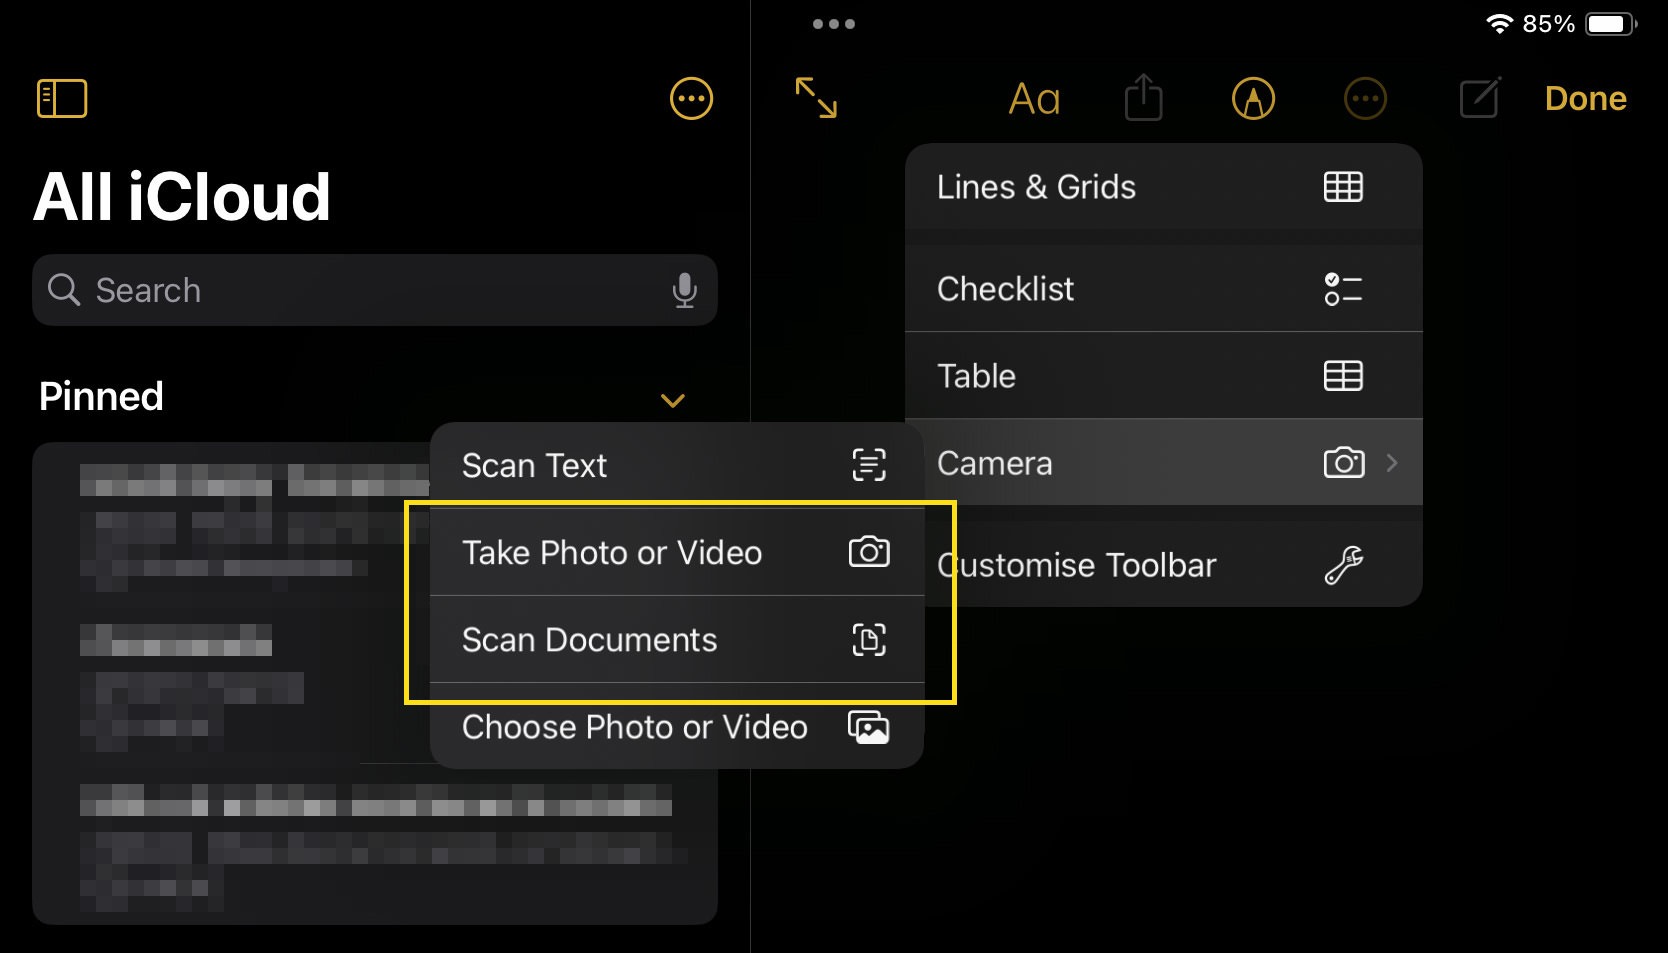Image resolution: width=1668 pixels, height=953 pixels.
Task: Expand Camera submenu chevron
Action: coord(1392,463)
